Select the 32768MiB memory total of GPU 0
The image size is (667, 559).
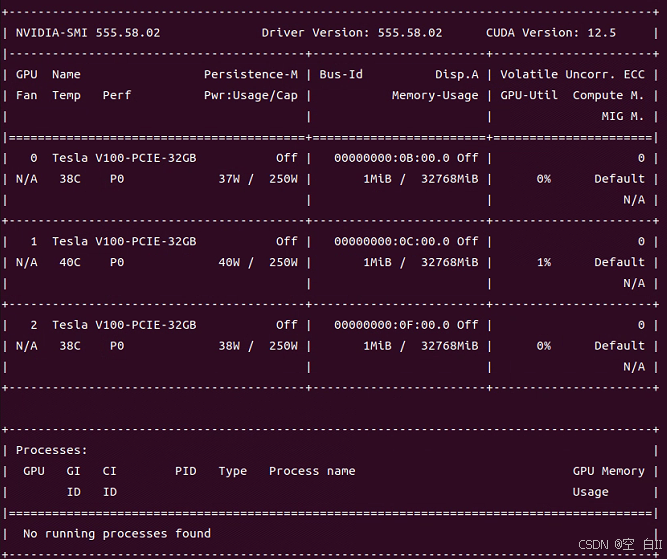[x=450, y=179]
